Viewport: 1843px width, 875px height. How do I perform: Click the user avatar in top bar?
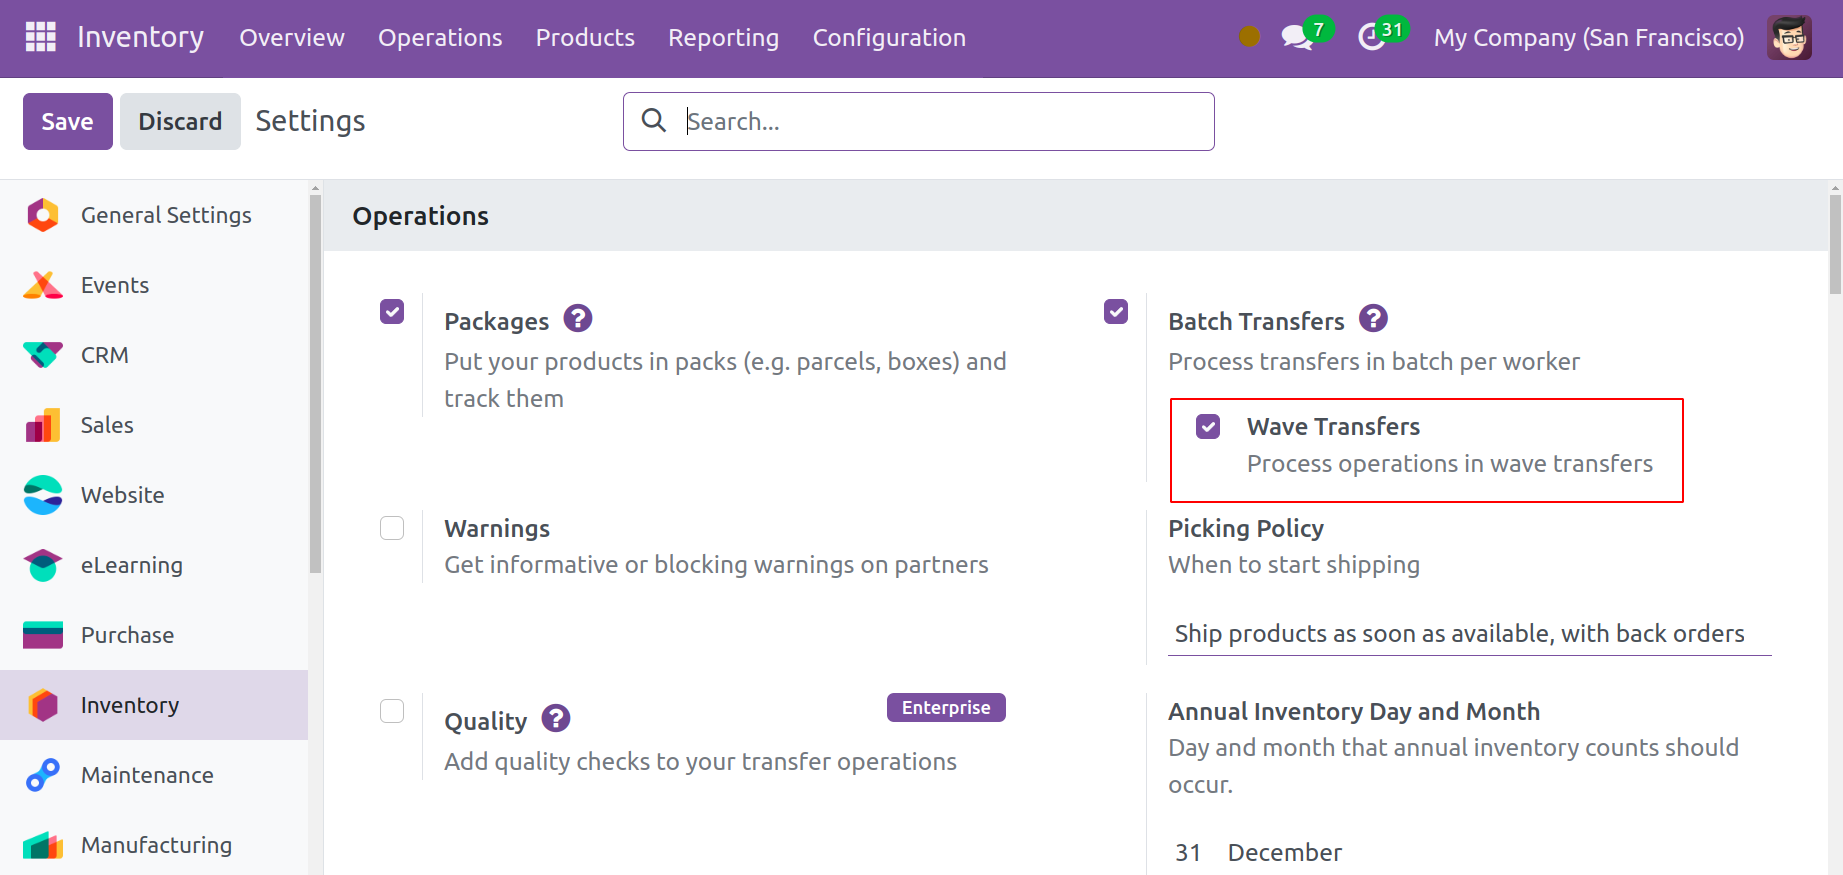pos(1788,38)
